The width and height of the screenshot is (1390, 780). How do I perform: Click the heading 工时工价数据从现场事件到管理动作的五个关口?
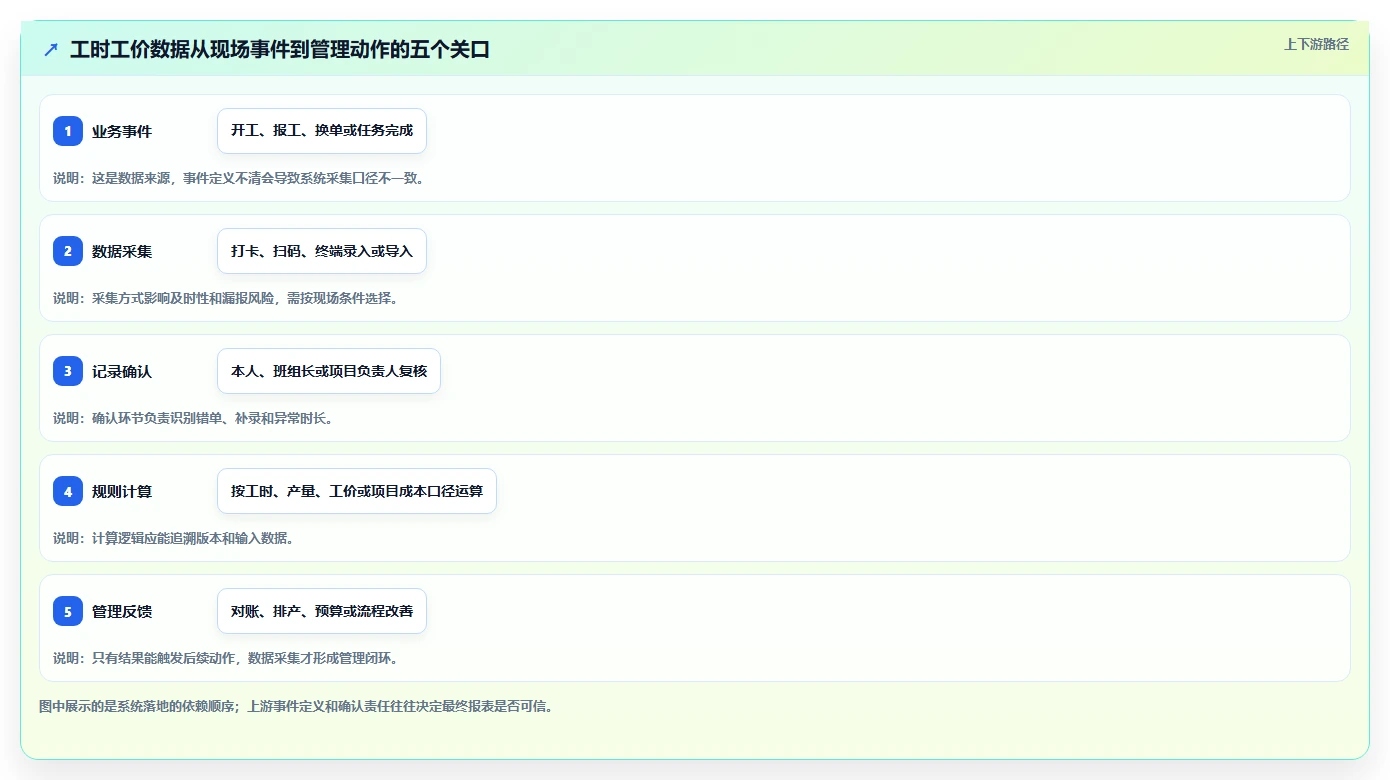click(x=280, y=49)
